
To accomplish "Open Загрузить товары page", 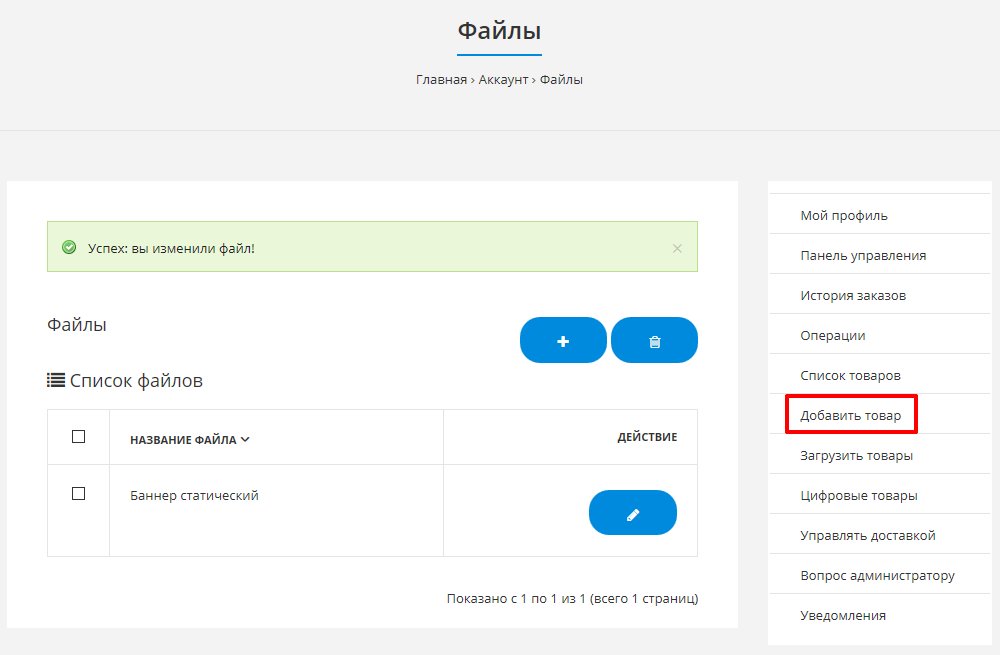I will (856, 455).
